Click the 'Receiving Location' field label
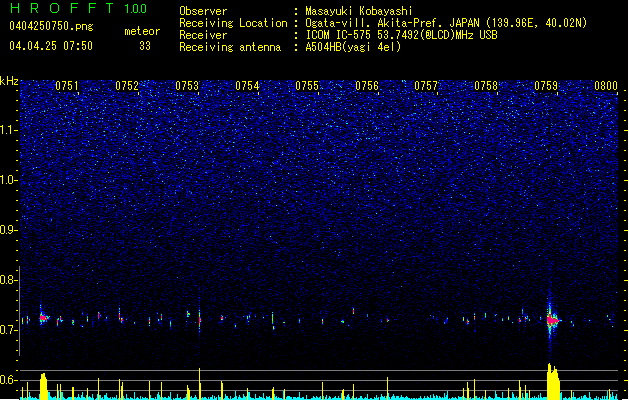 click(233, 23)
